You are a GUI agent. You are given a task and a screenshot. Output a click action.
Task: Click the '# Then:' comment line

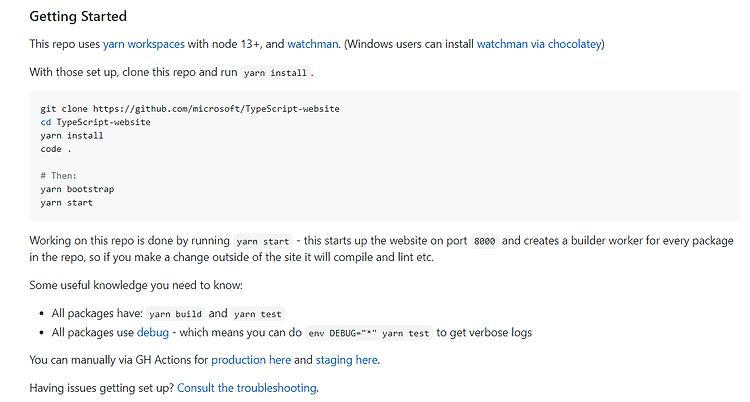click(58, 176)
